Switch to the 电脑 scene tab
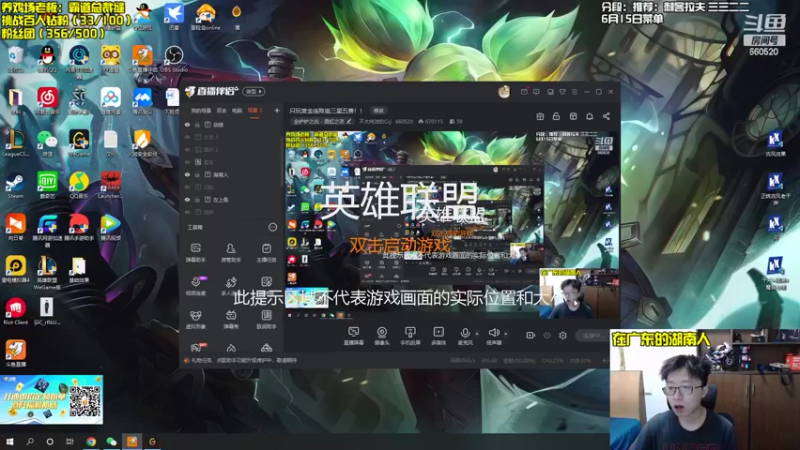The width and height of the screenshot is (800, 450). click(237, 110)
